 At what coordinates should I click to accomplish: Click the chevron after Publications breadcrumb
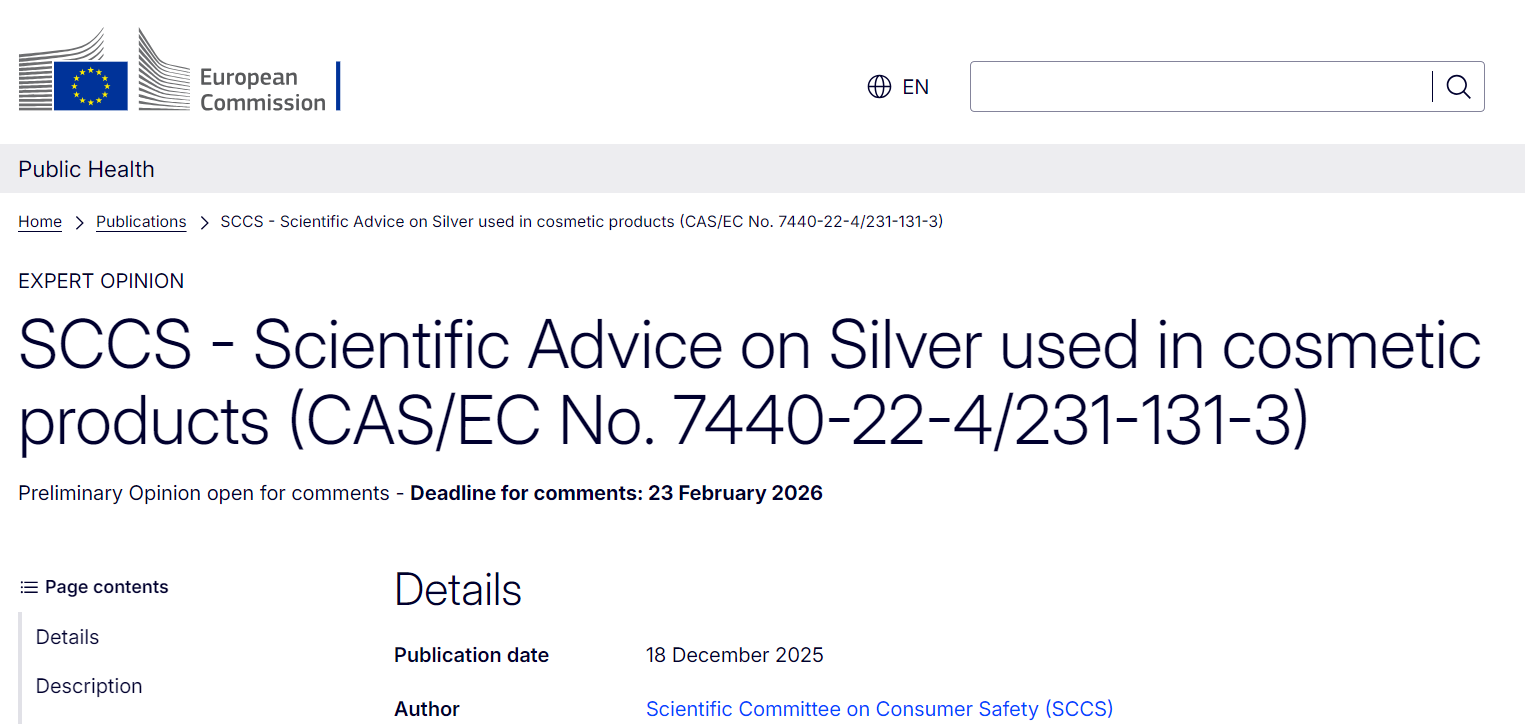click(x=203, y=222)
